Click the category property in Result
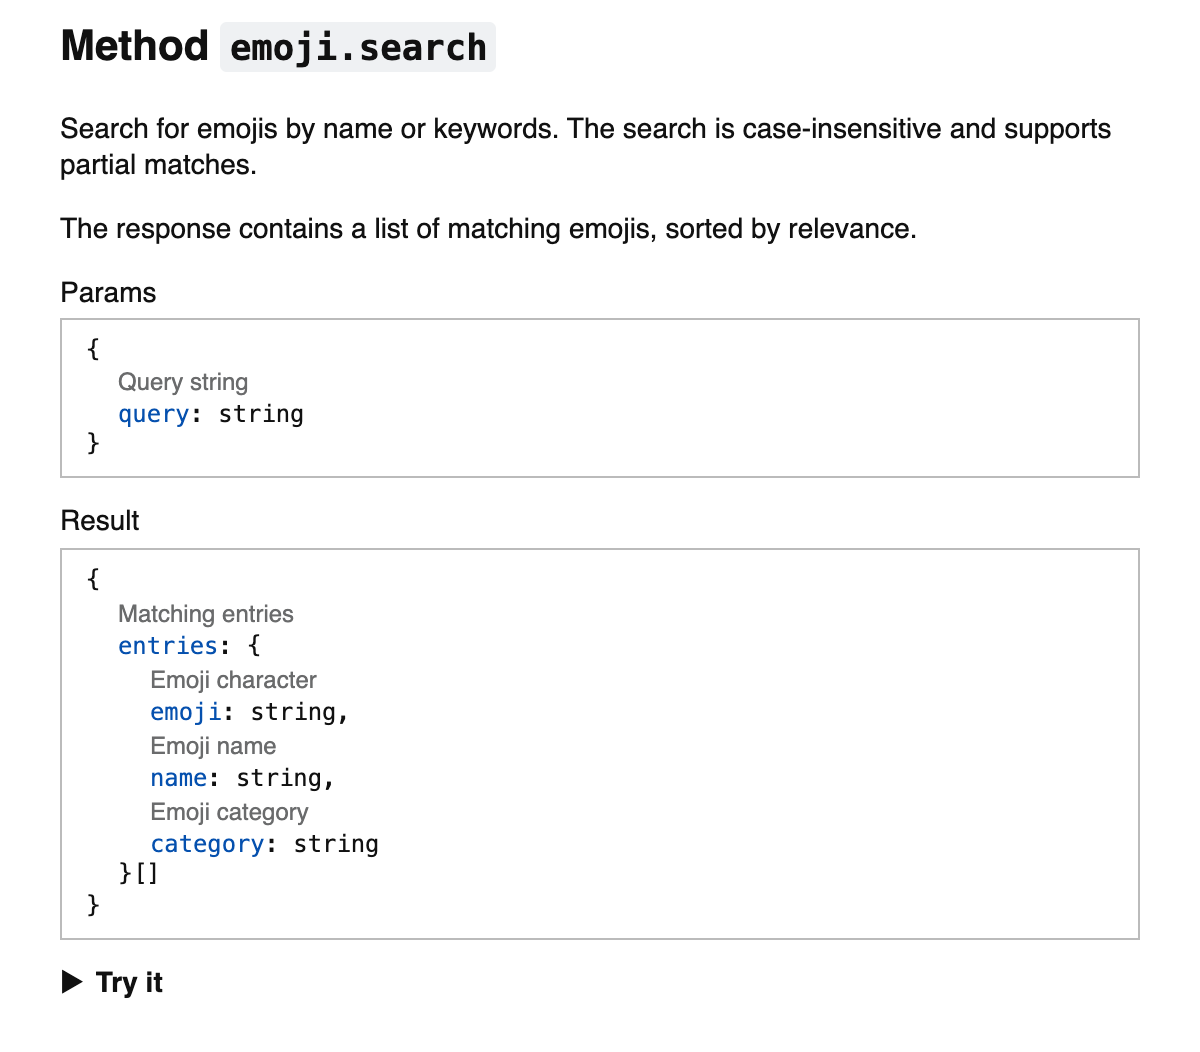The width and height of the screenshot is (1200, 1052). point(207,844)
